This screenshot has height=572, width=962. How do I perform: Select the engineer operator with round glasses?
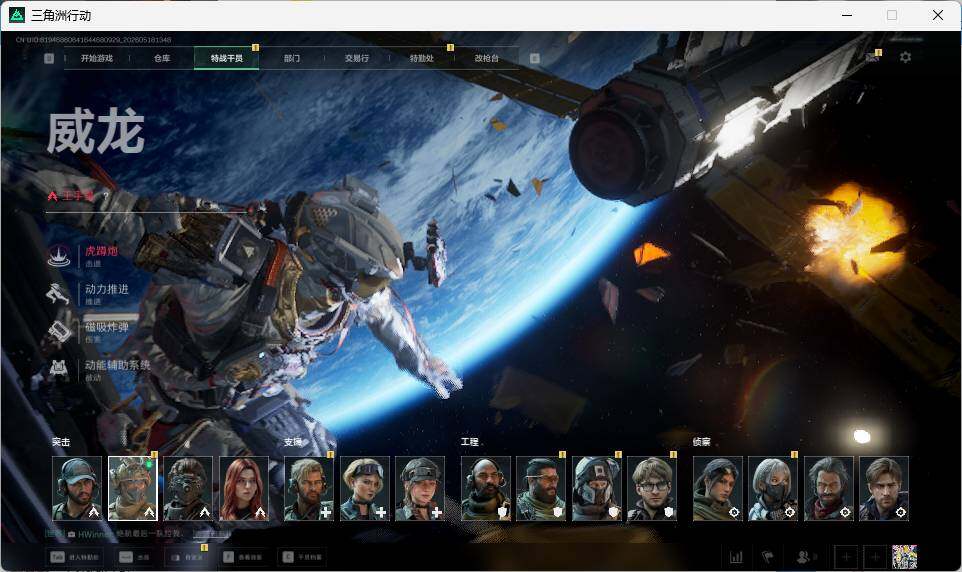(652, 489)
